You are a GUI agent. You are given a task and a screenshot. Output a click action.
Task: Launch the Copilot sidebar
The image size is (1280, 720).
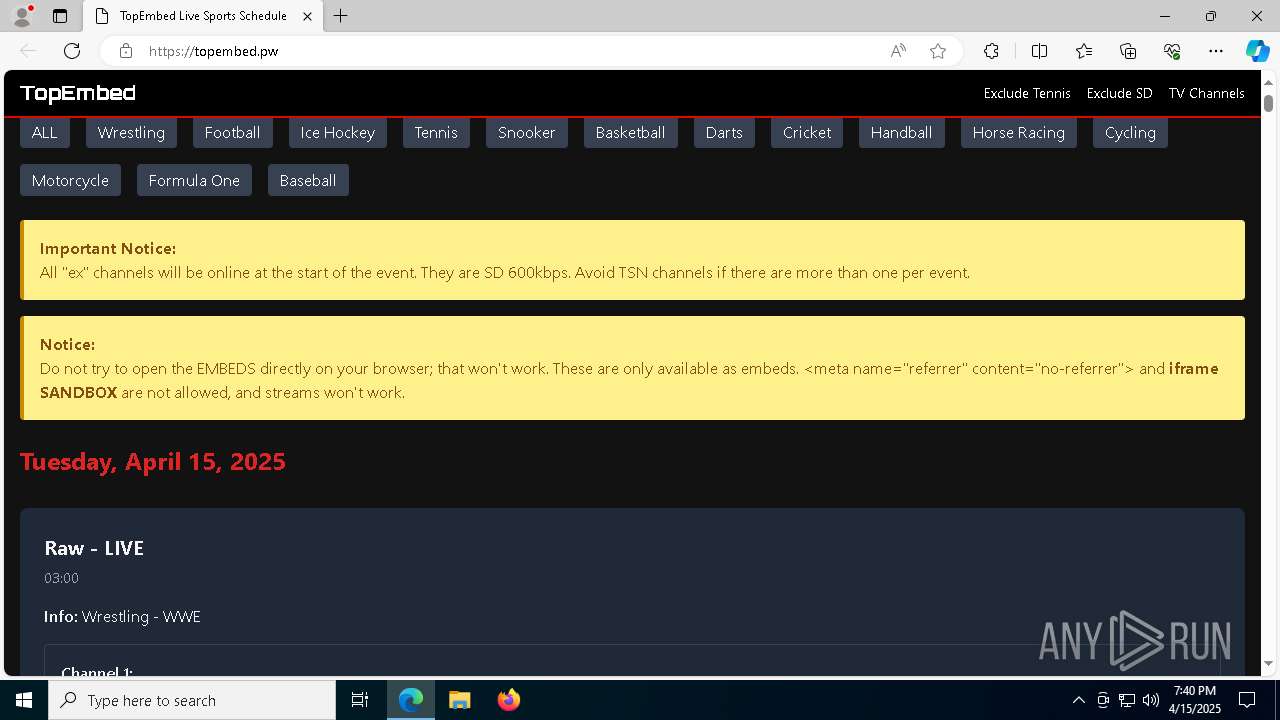pyautogui.click(x=1257, y=51)
